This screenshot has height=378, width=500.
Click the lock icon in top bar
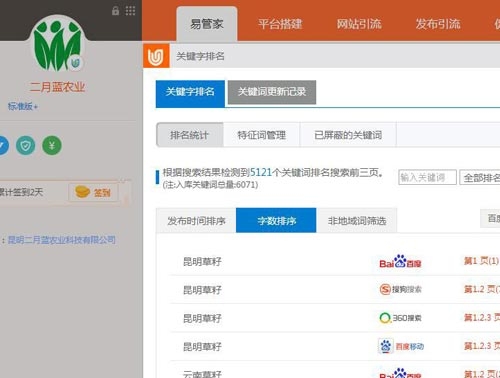point(115,11)
